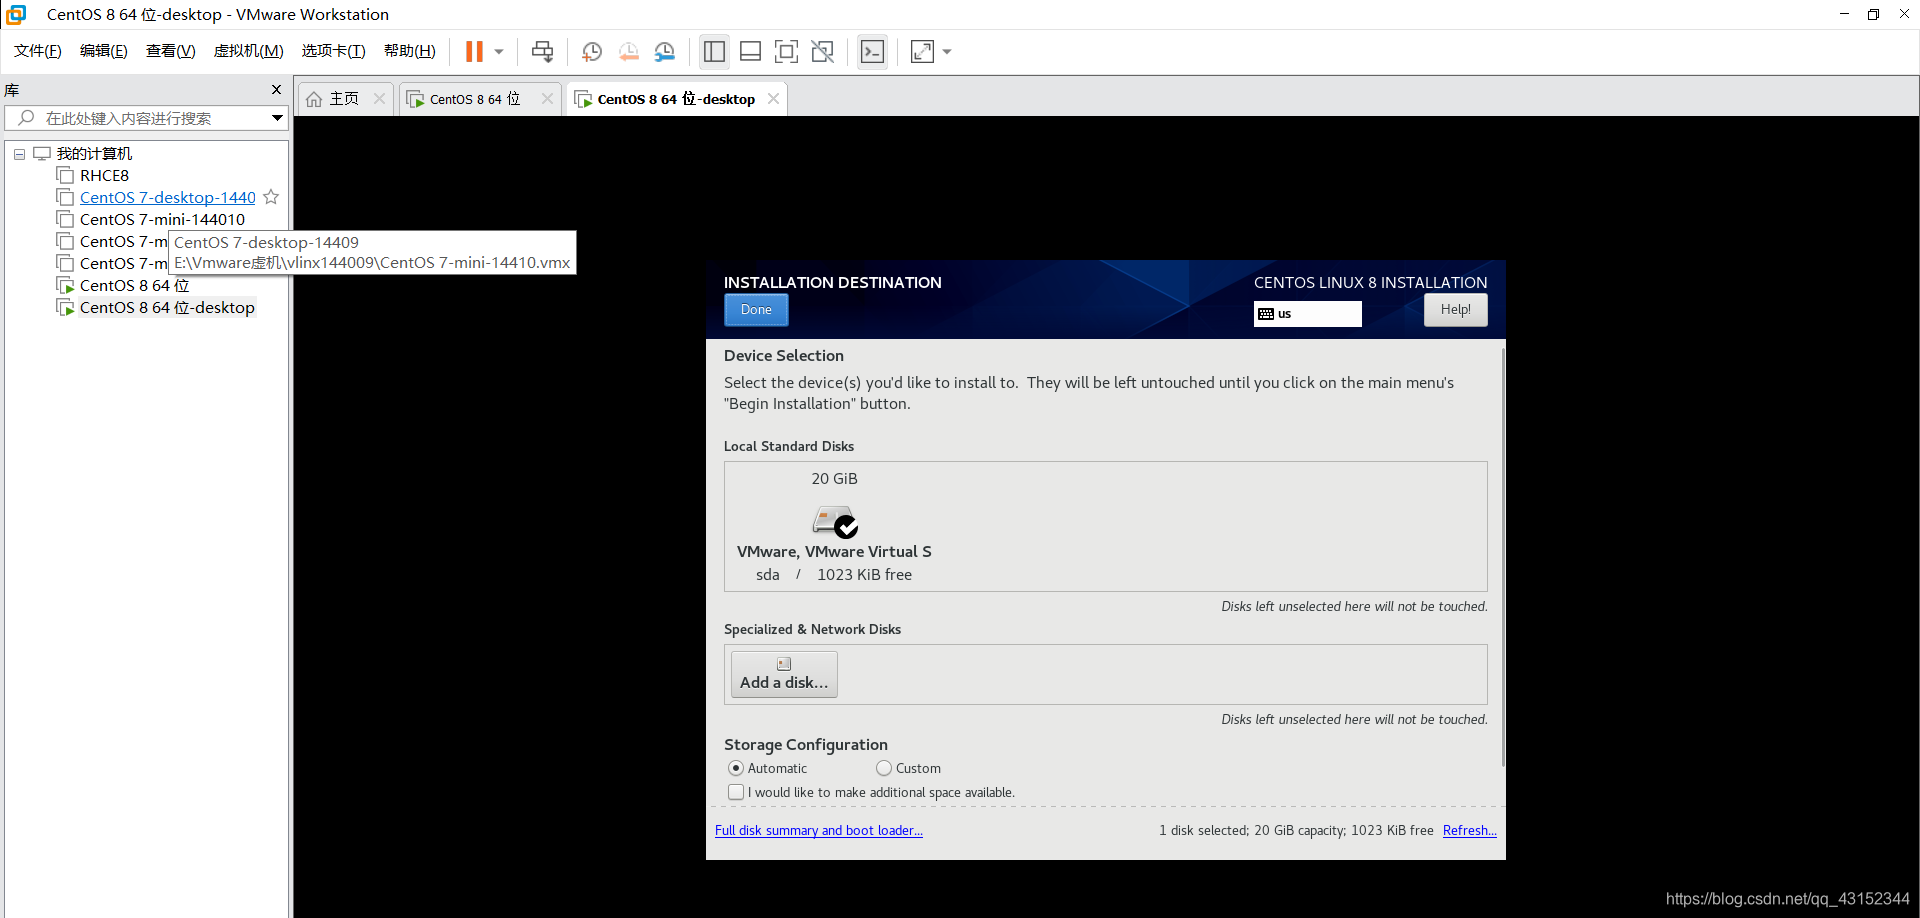This screenshot has height=918, width=1920.
Task: Close the CentOS 8 64 位-desktop tab
Action: click(773, 98)
